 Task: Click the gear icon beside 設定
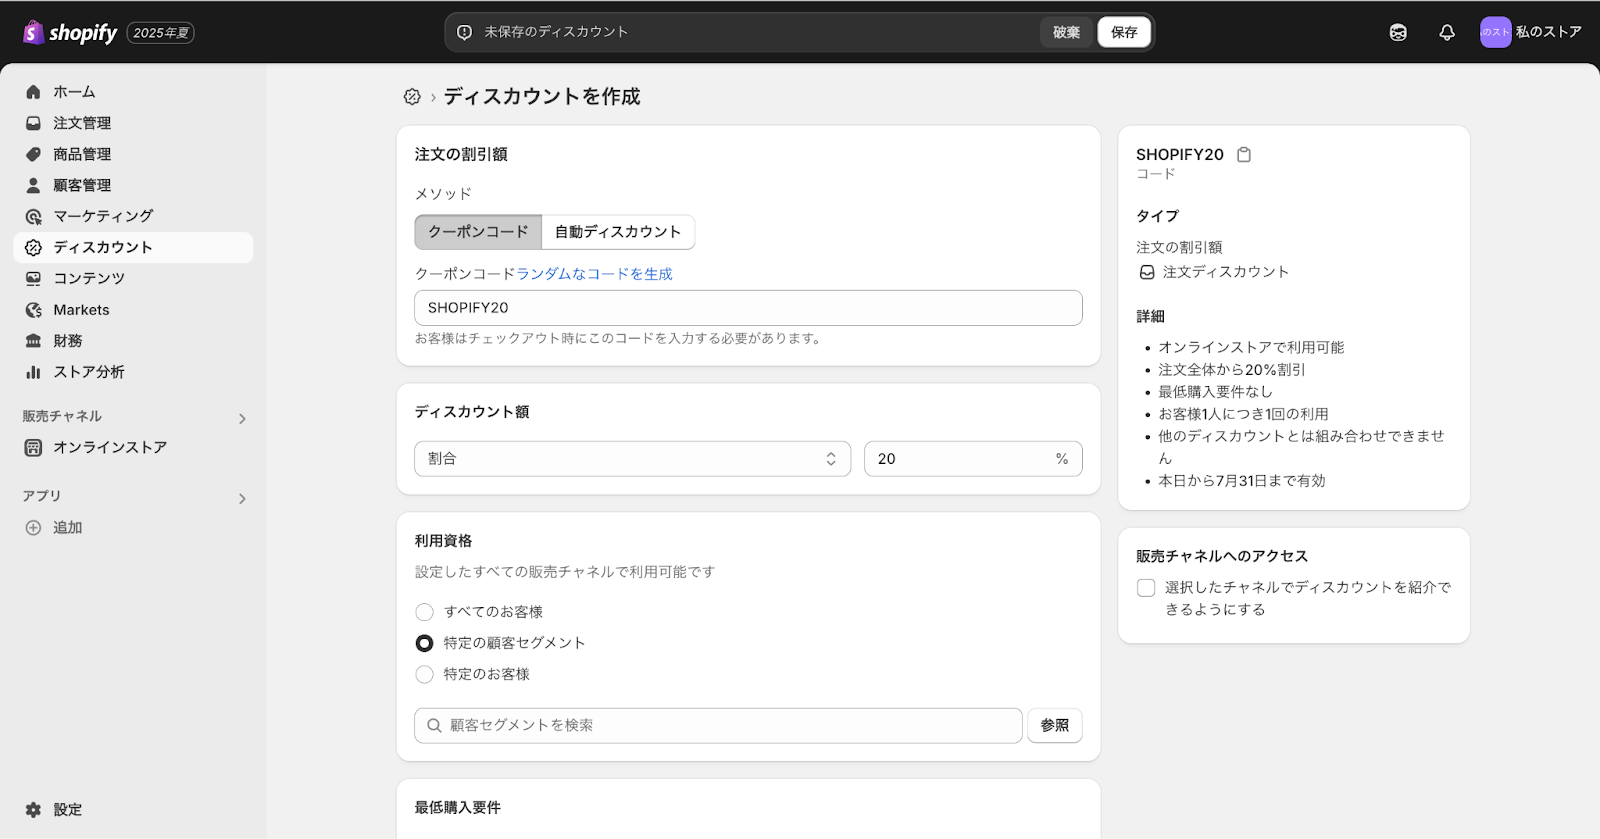pyautogui.click(x=33, y=809)
